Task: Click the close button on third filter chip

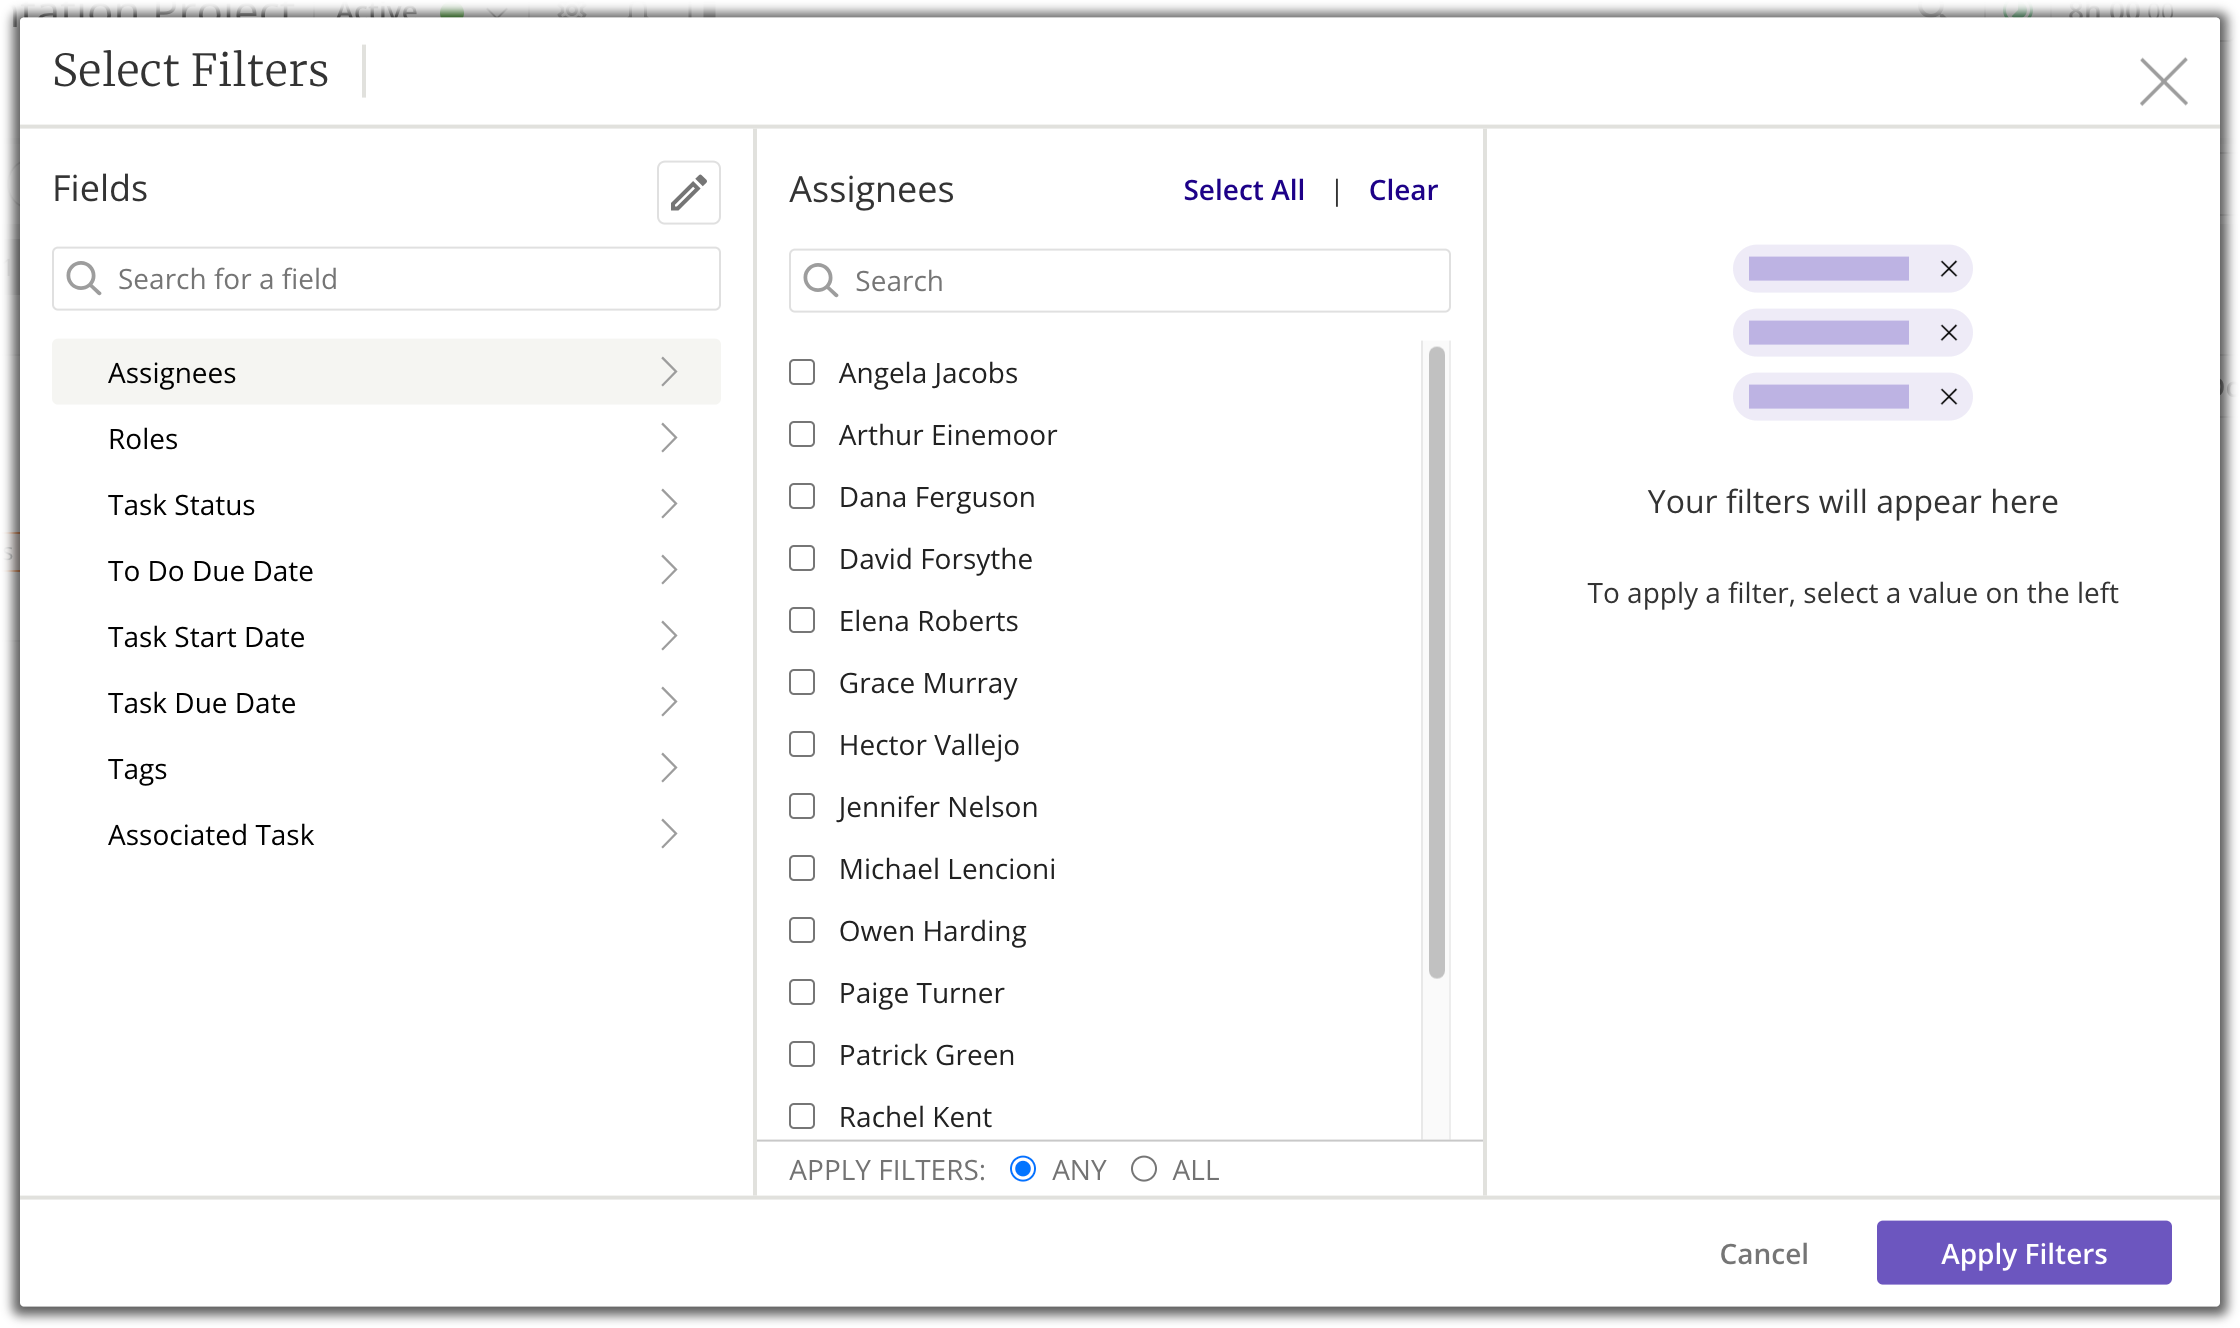Action: 1948,395
